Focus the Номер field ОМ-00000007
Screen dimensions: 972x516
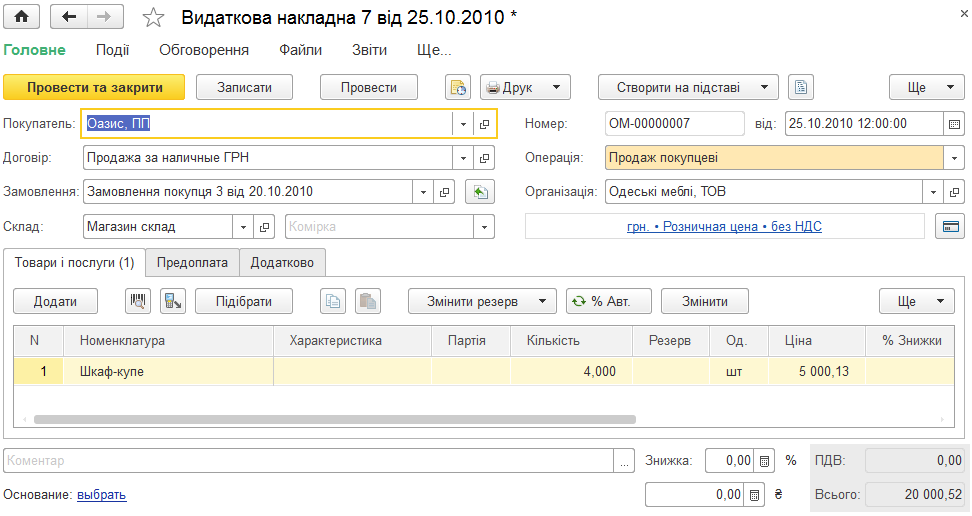point(674,124)
